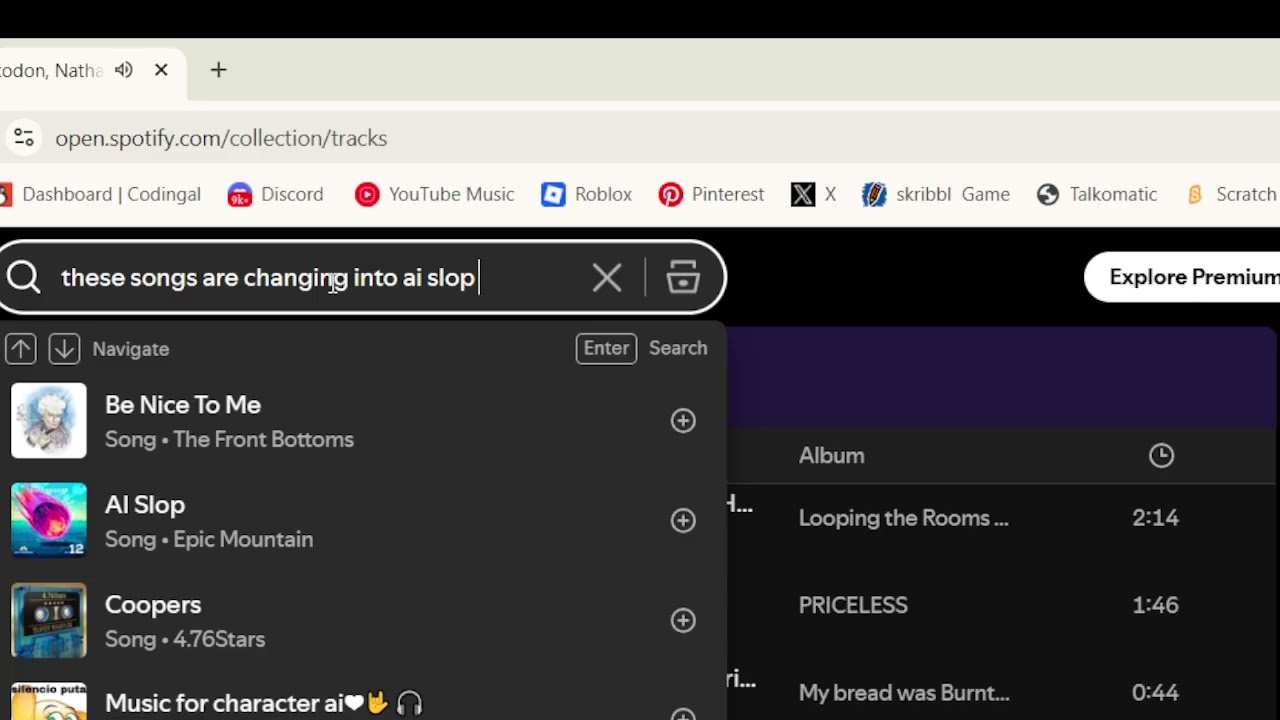Click 4.76Stars artist text
1280x720 pixels.
pyautogui.click(x=219, y=639)
